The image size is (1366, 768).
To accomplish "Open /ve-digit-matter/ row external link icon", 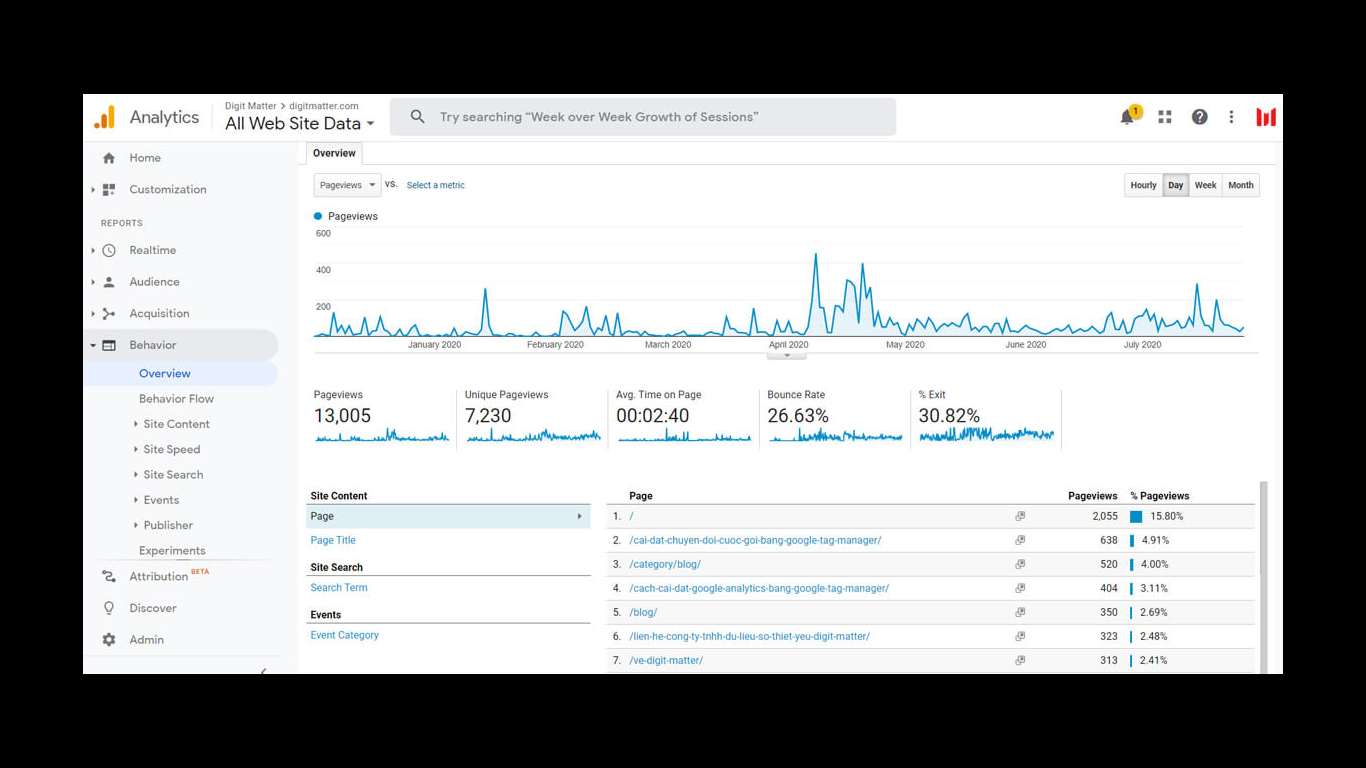I will (1020, 660).
